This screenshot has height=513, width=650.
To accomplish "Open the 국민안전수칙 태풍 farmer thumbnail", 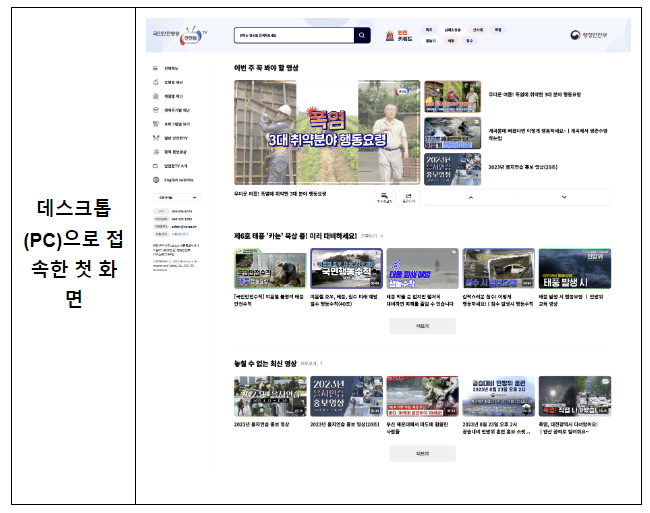I will (x=270, y=269).
